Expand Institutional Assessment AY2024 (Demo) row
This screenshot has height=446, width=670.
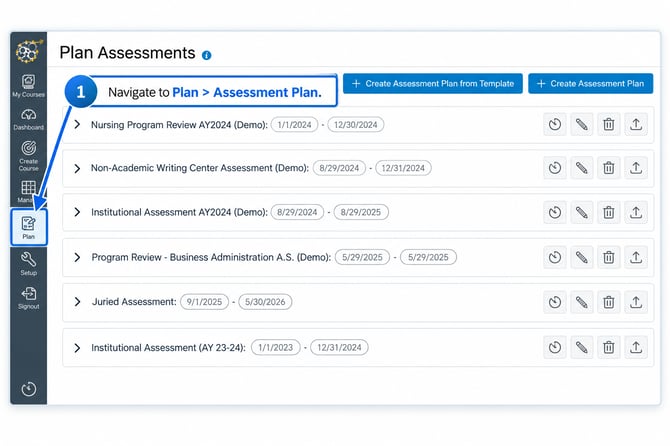77,212
